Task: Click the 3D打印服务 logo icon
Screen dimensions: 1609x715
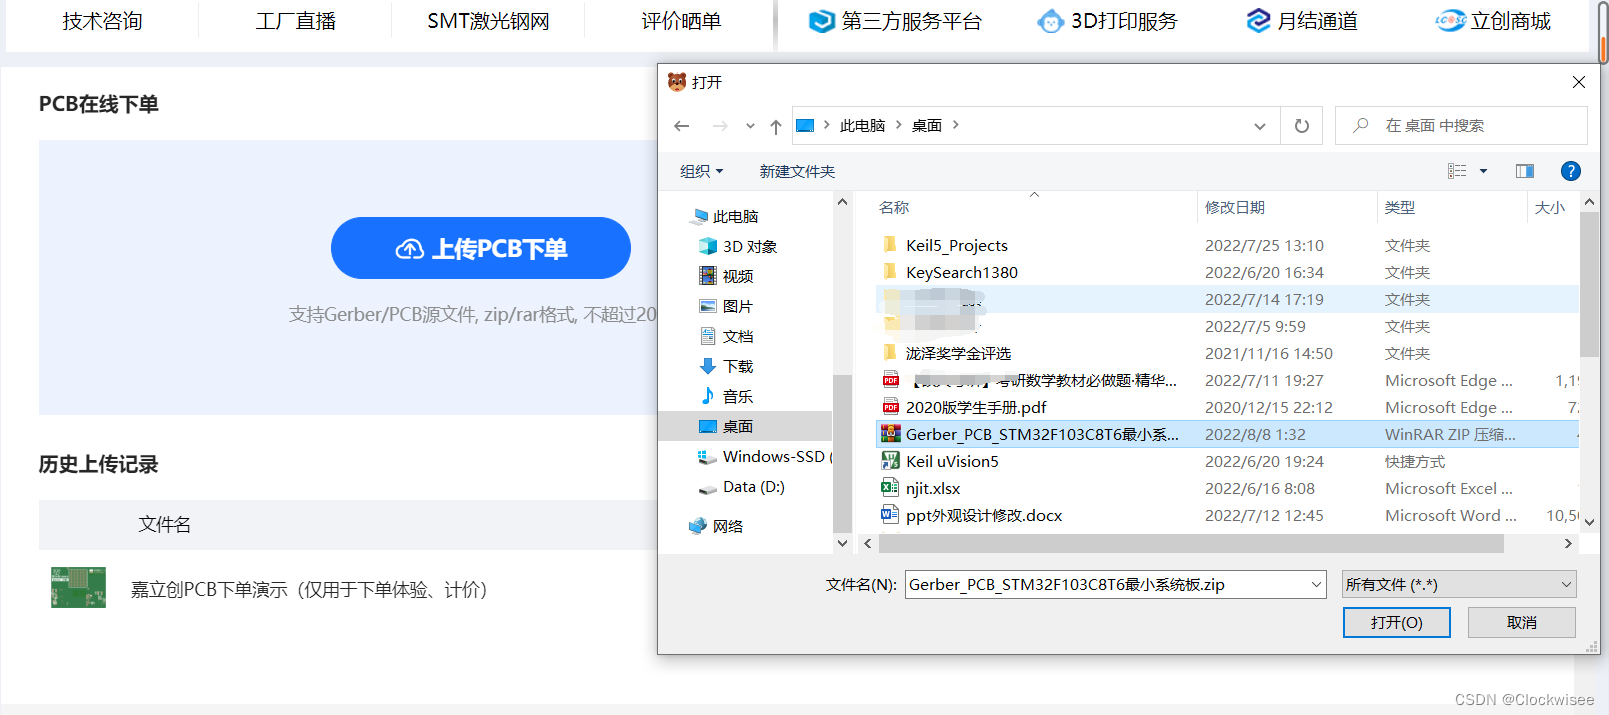Action: tap(1051, 21)
